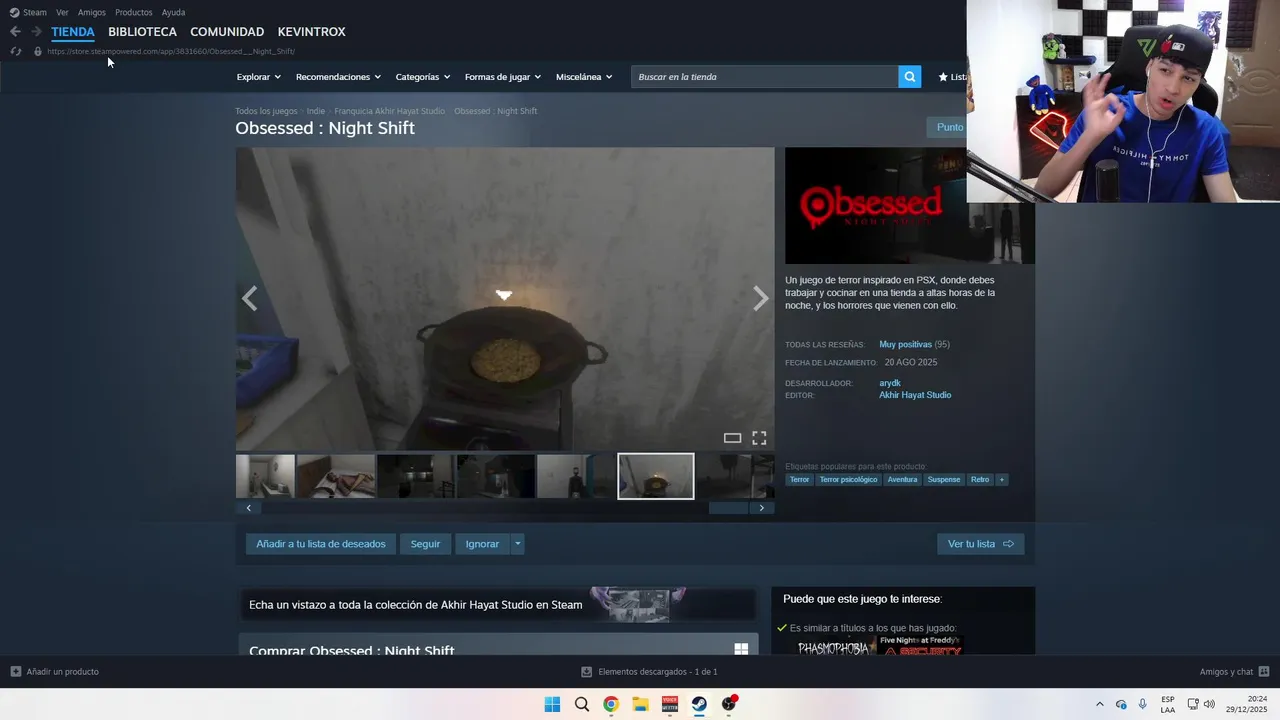Click the plus button to add a tag
This screenshot has width=1280, height=720.
(x=1001, y=479)
